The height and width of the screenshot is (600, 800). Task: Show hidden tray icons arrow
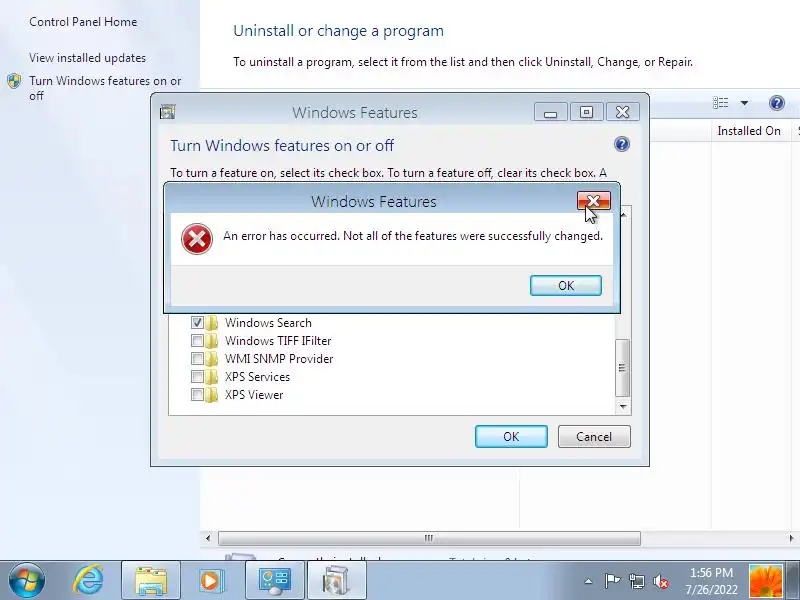point(588,581)
